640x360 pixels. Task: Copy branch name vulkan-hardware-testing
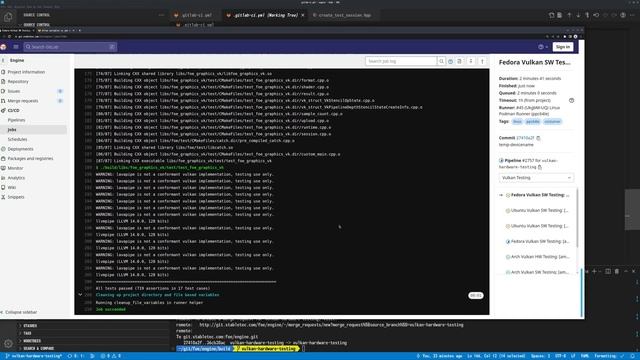tap(540, 167)
